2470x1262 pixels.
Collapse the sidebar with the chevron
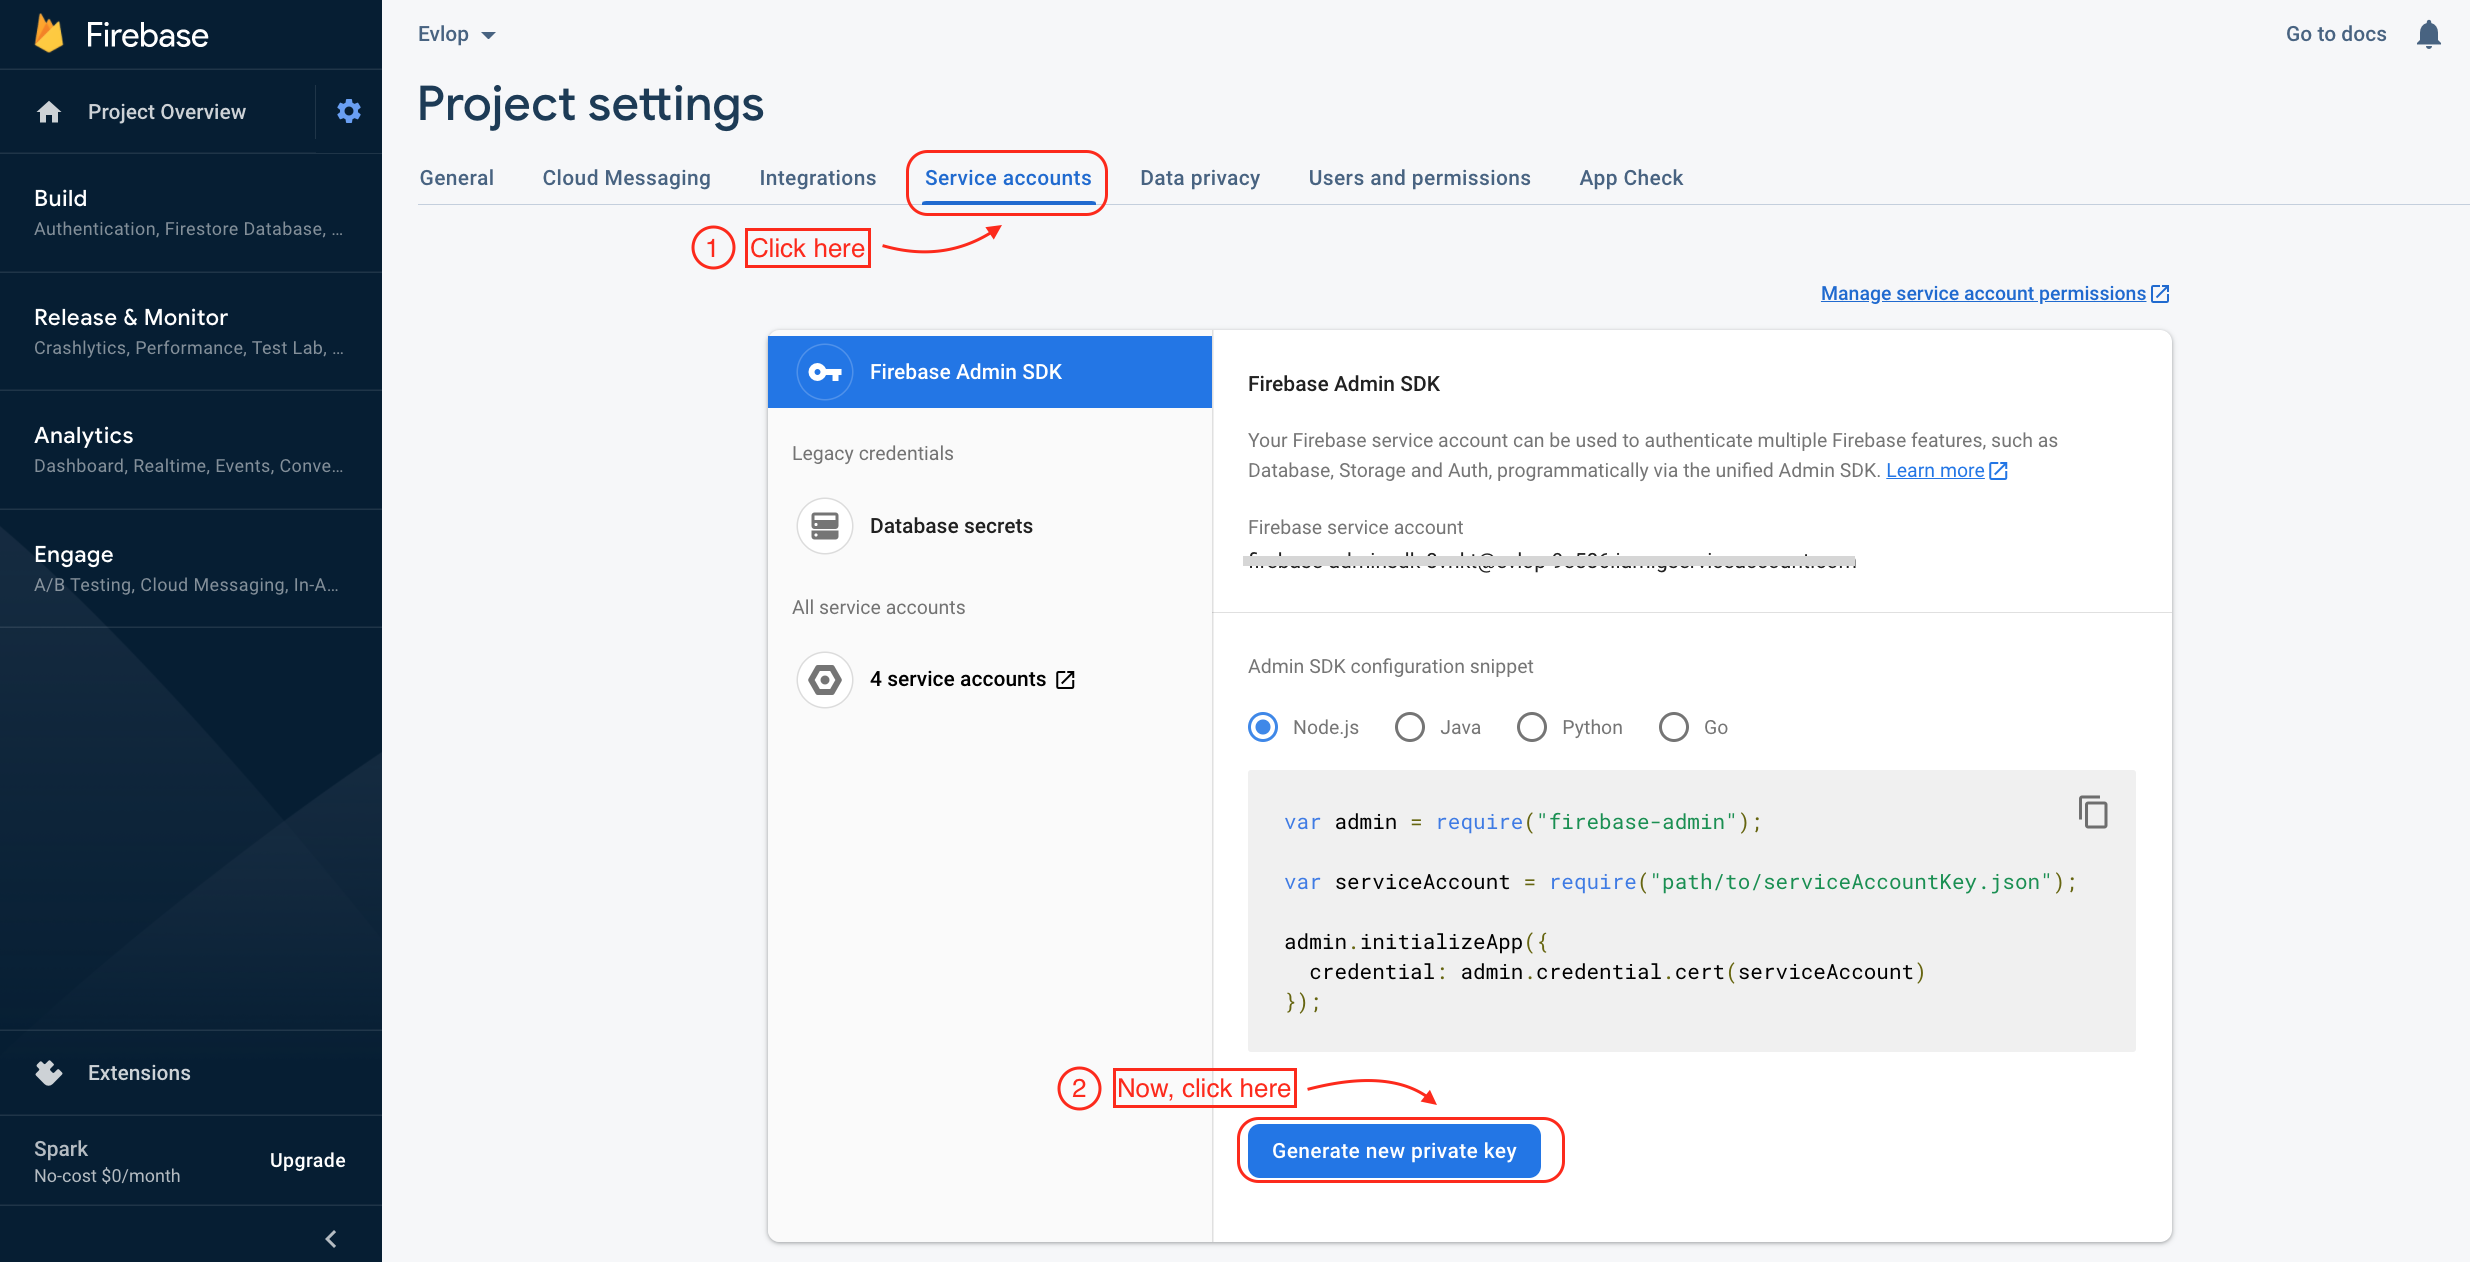point(331,1239)
